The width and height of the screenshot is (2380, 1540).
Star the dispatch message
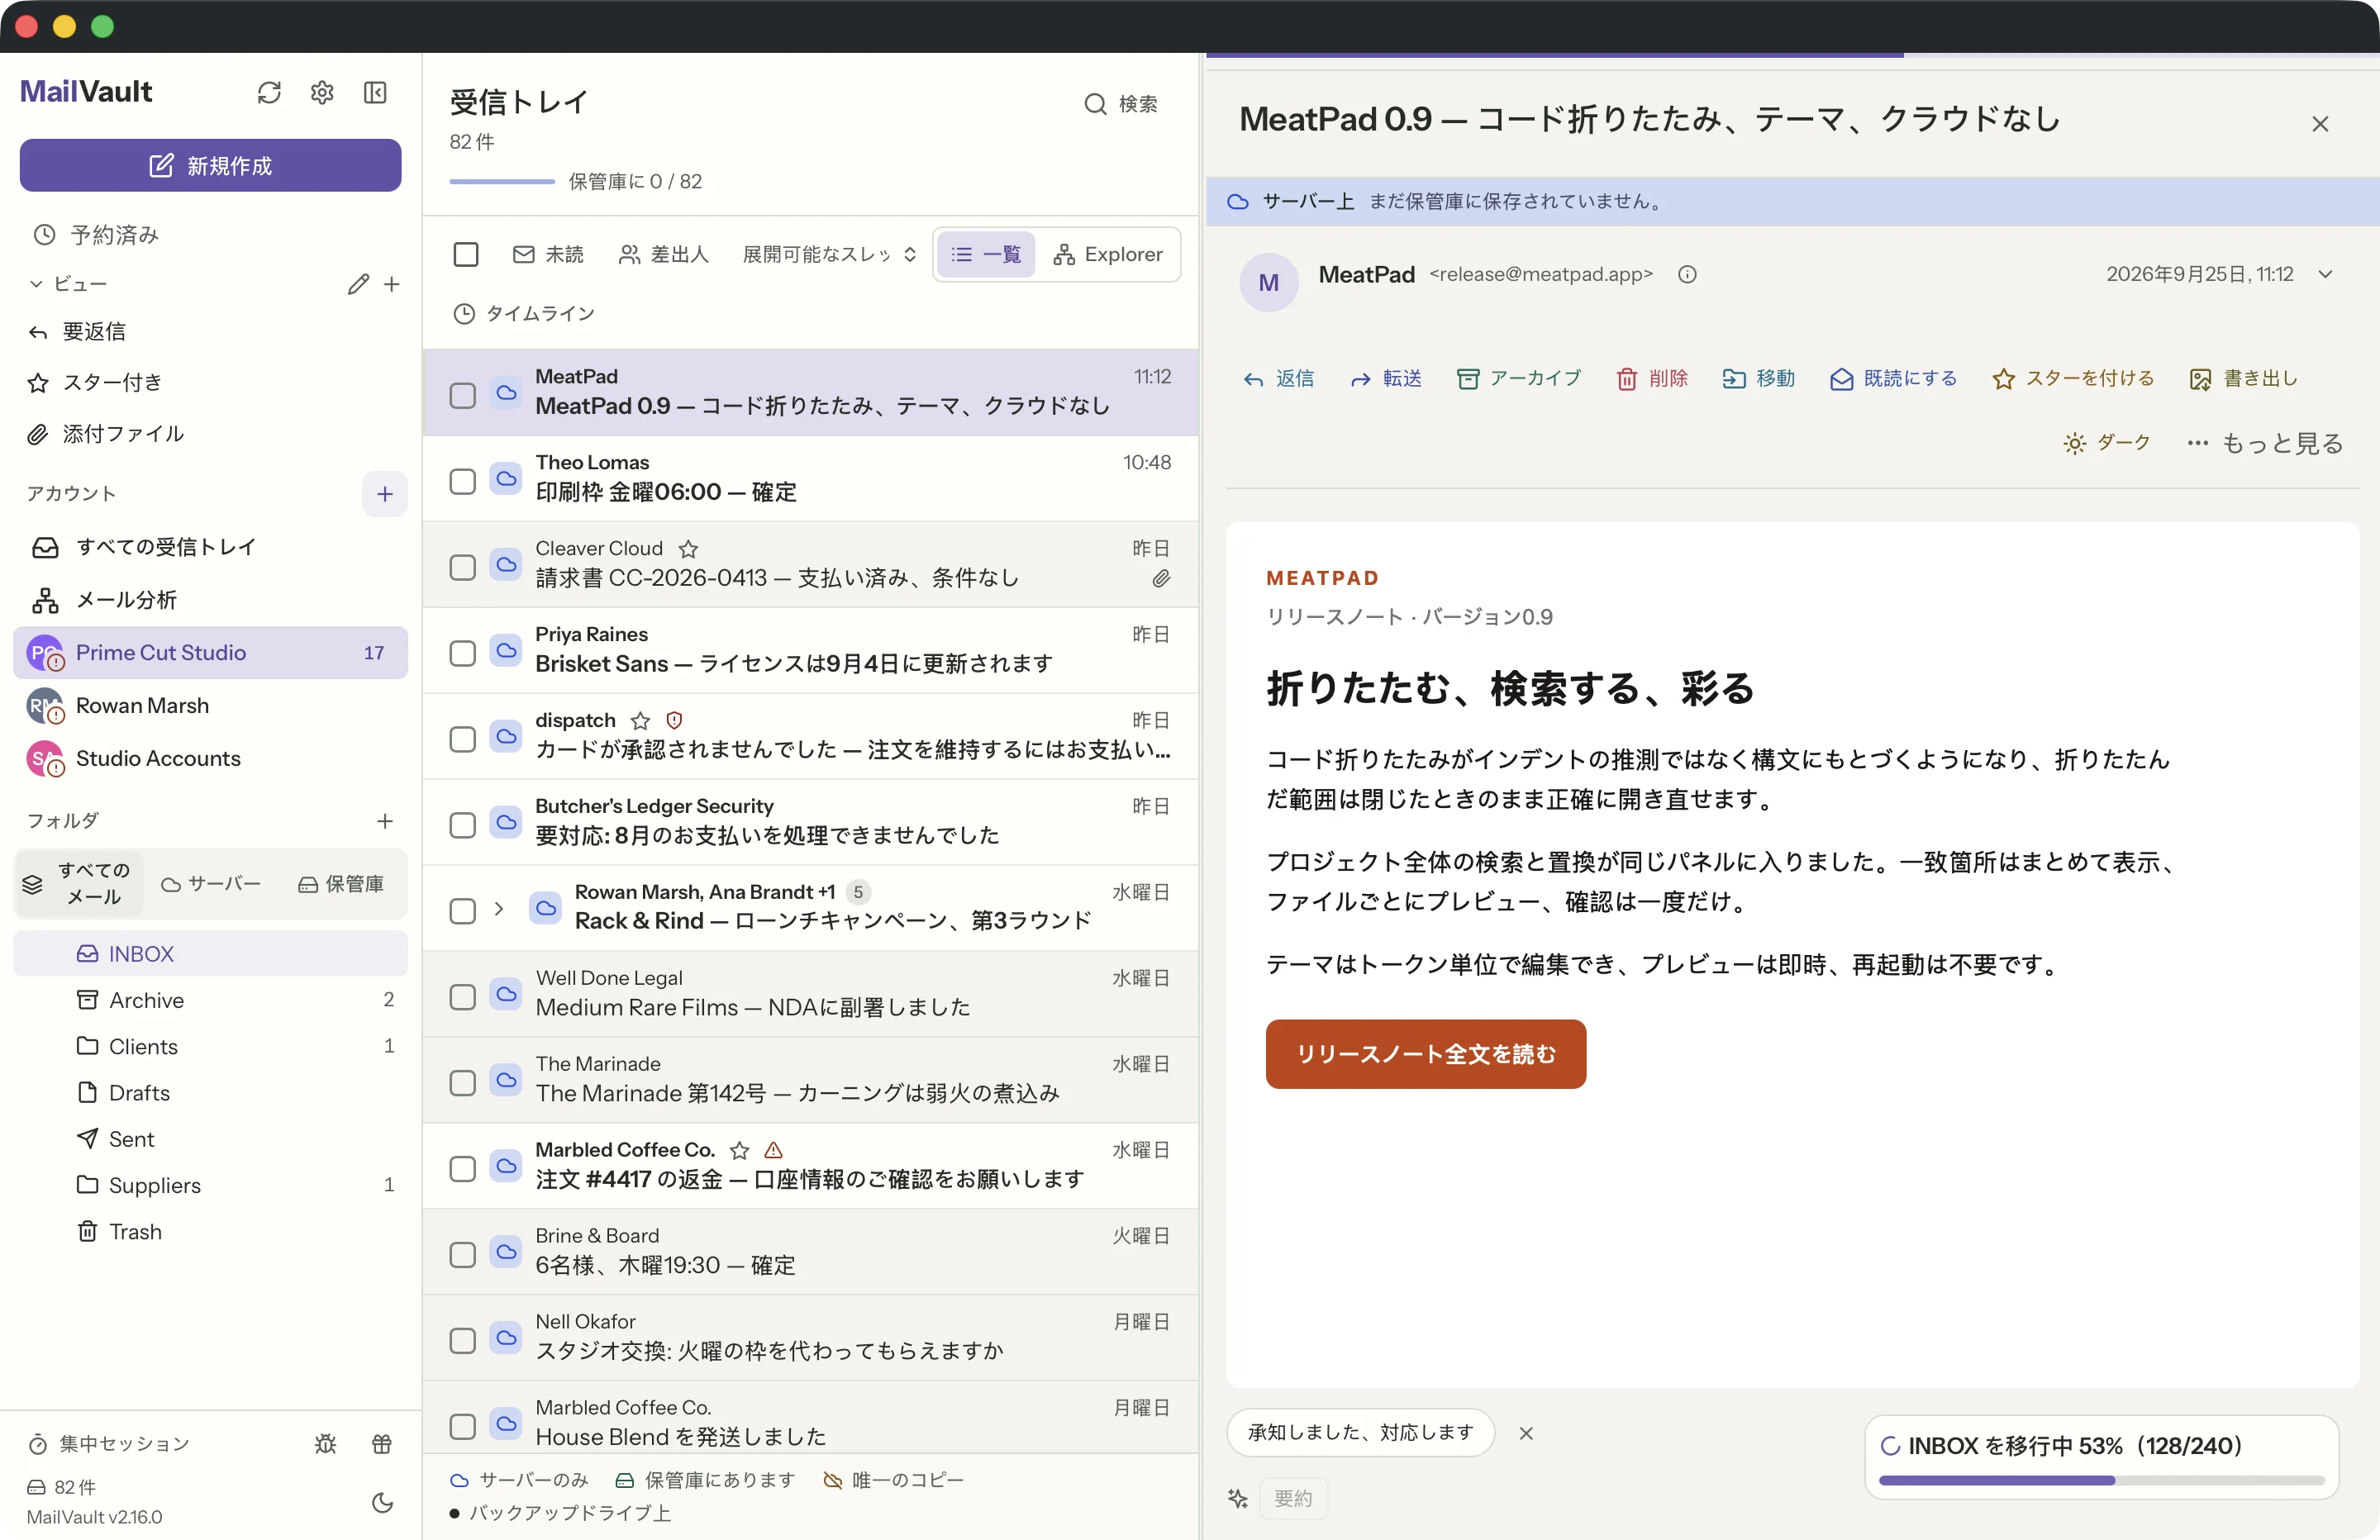(x=640, y=721)
